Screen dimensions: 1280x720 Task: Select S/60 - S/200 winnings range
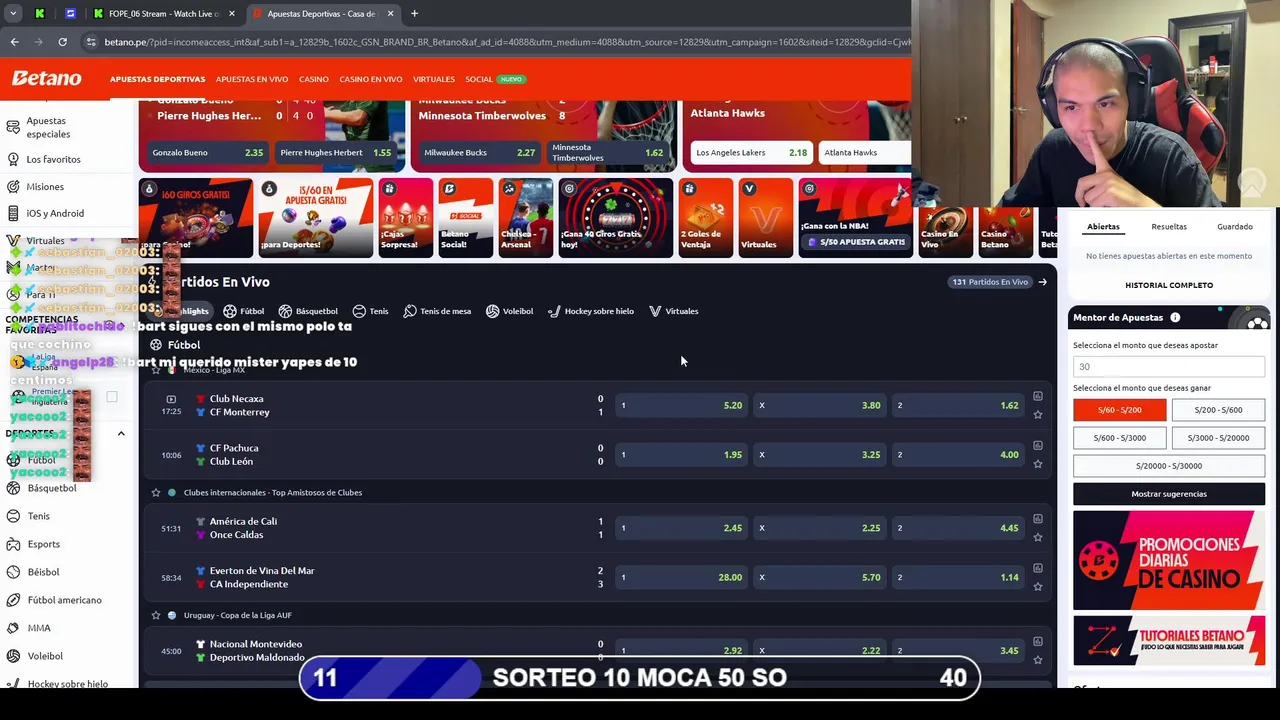point(1119,410)
